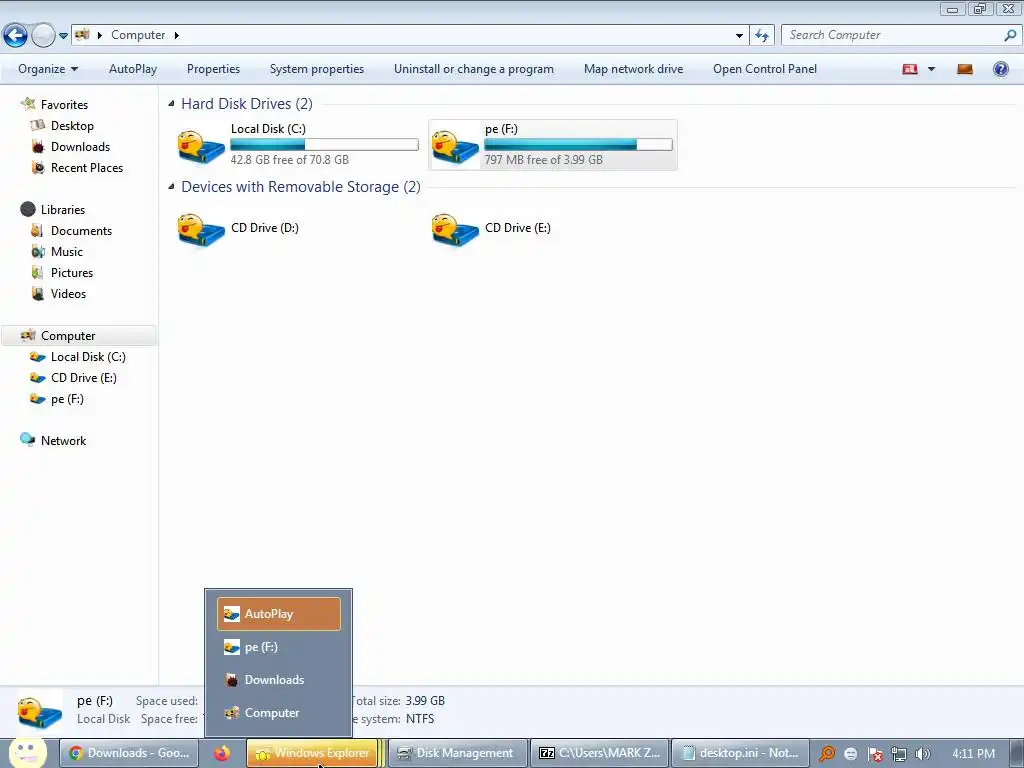Click the address bar refresh icon
1024x768 pixels.
[762, 35]
